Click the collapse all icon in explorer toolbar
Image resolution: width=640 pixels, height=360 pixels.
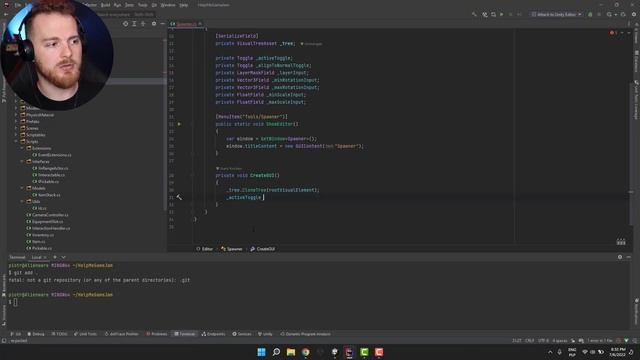(x=143, y=24)
